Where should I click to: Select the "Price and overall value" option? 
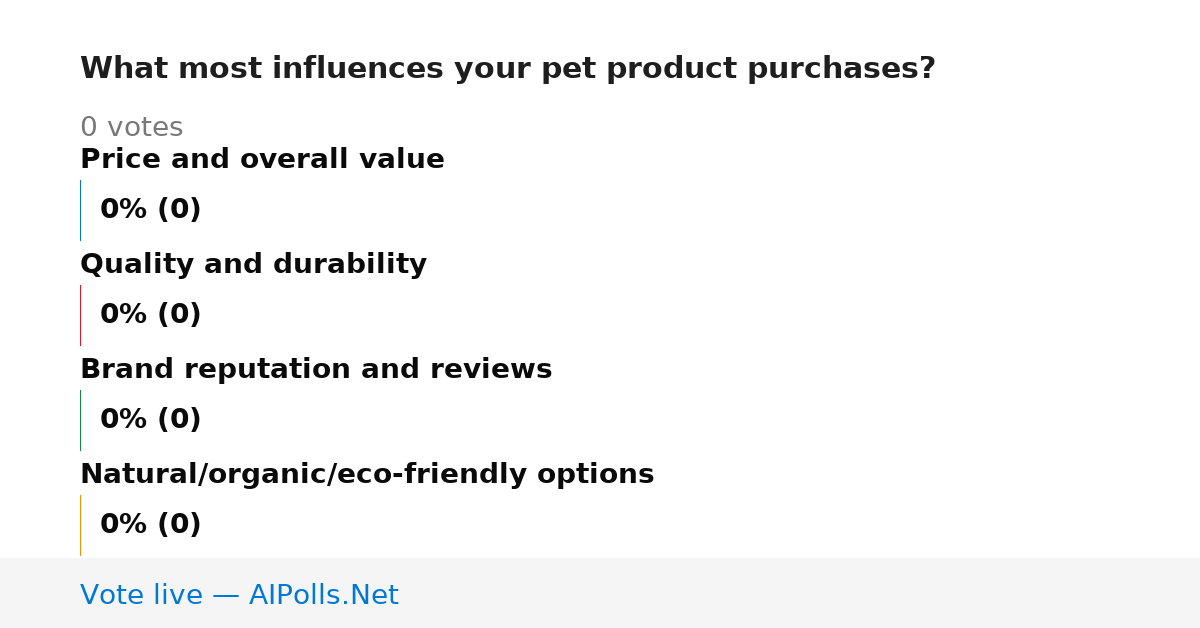(x=262, y=160)
